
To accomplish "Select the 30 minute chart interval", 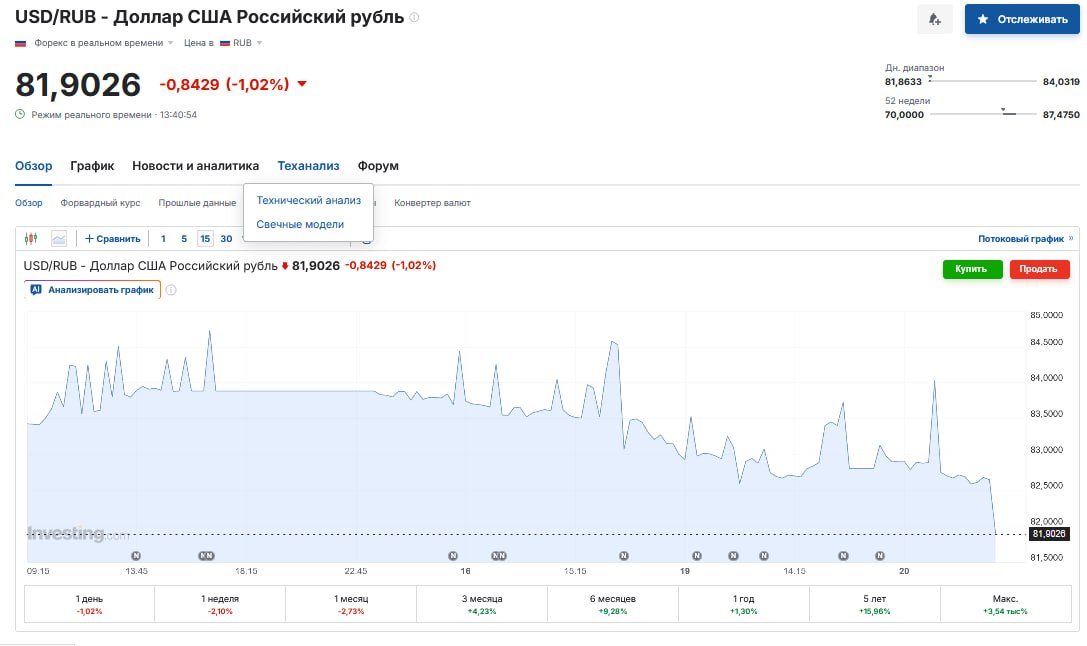I will [226, 238].
